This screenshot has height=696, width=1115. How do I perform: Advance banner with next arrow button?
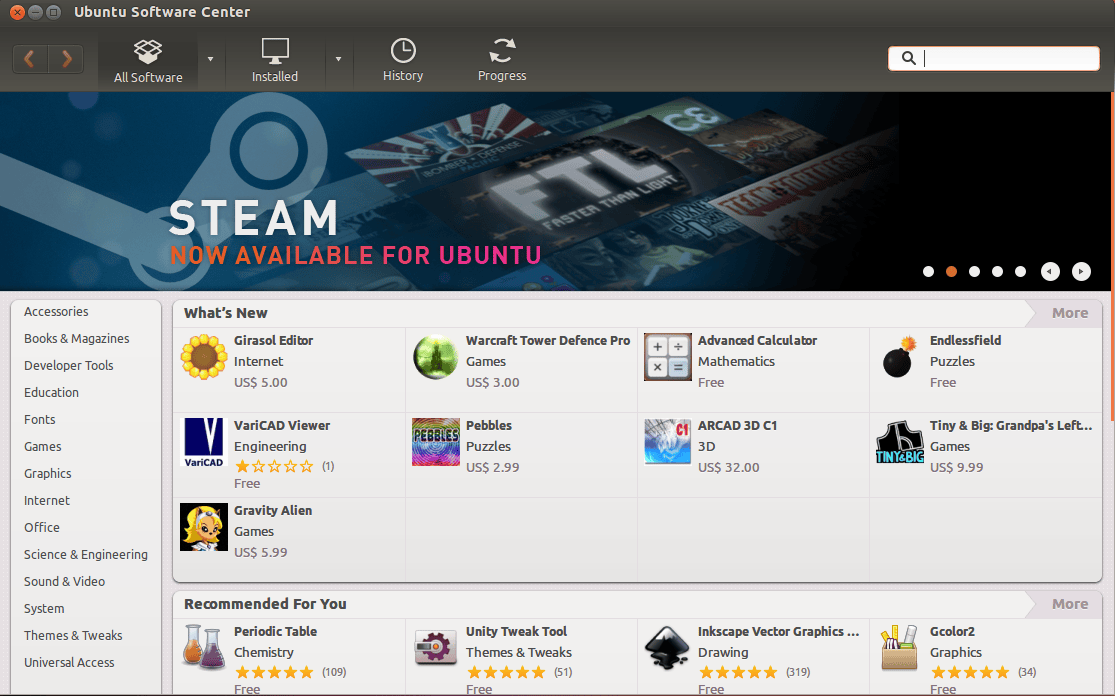(1081, 272)
